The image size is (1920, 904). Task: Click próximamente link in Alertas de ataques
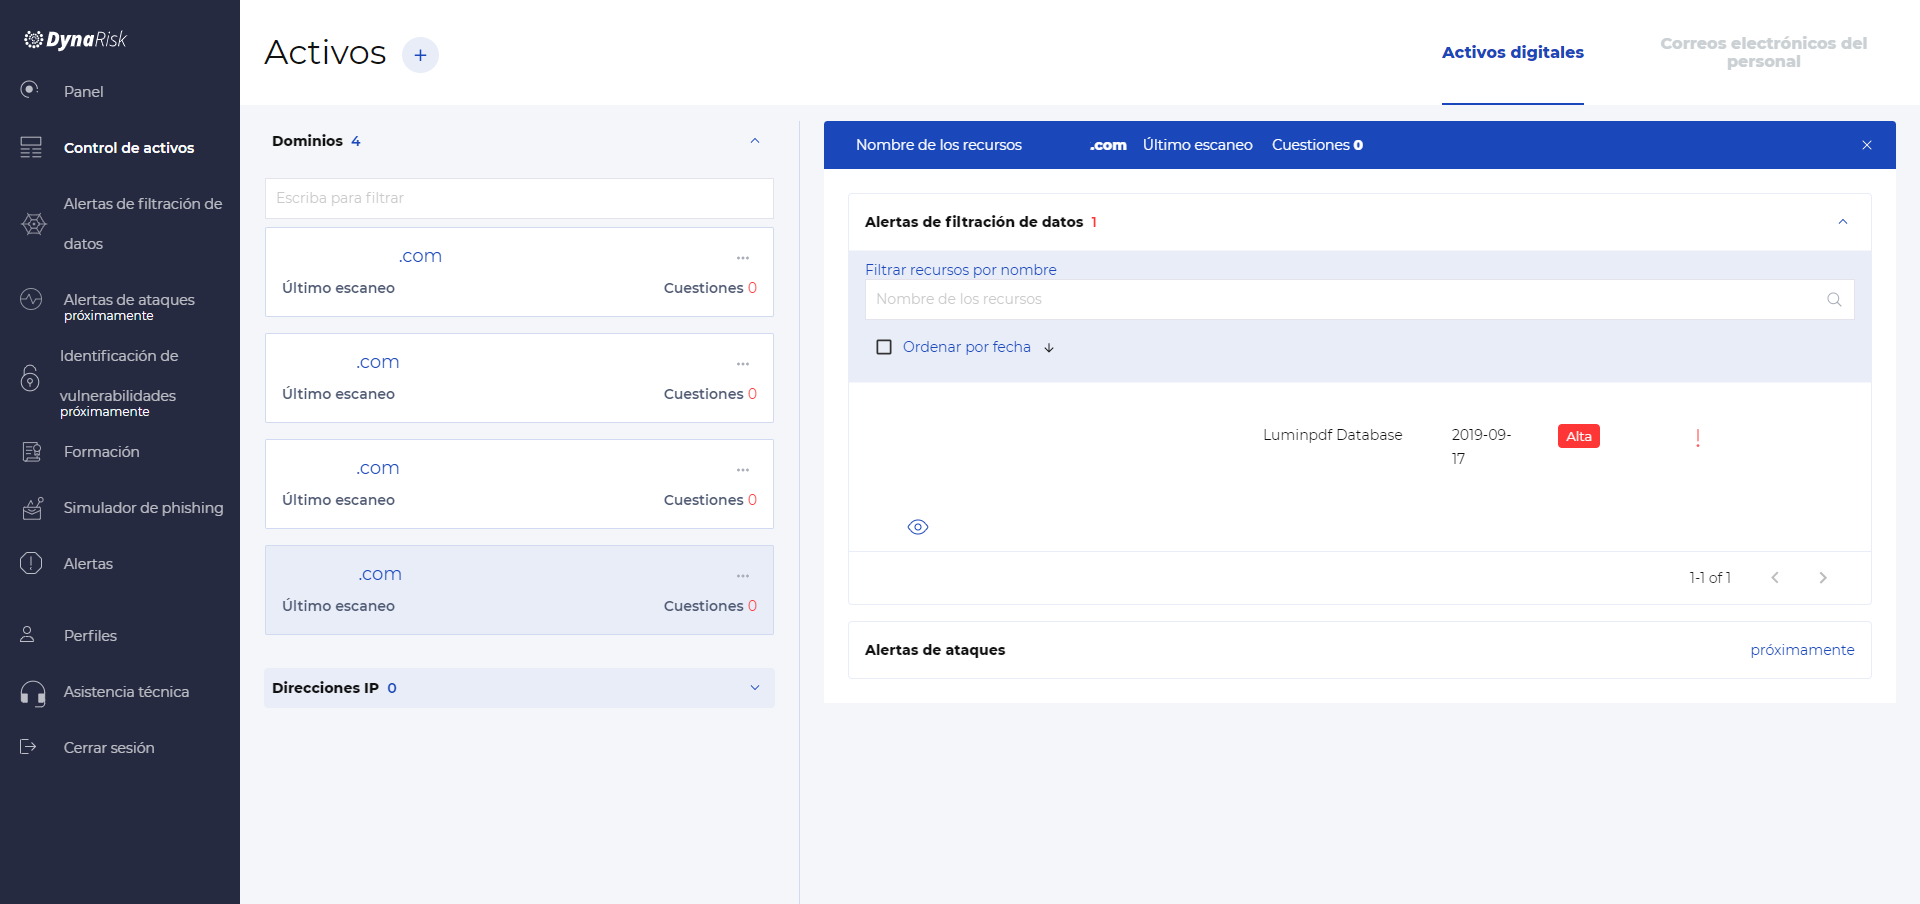1802,650
